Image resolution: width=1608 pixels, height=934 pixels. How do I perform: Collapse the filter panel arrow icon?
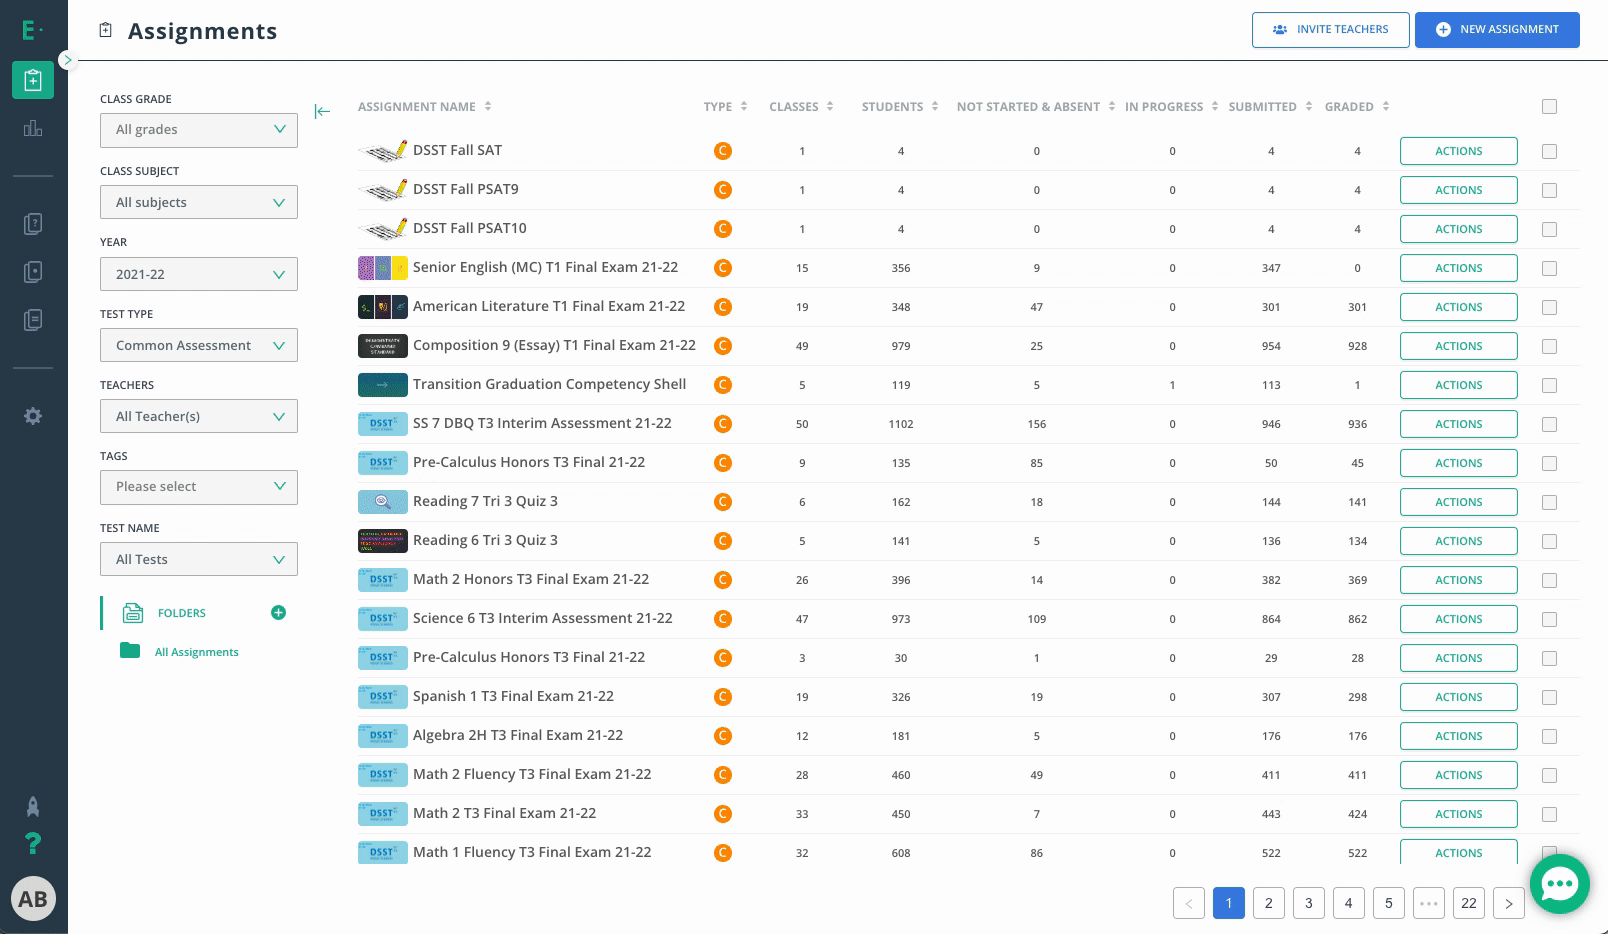(x=322, y=111)
